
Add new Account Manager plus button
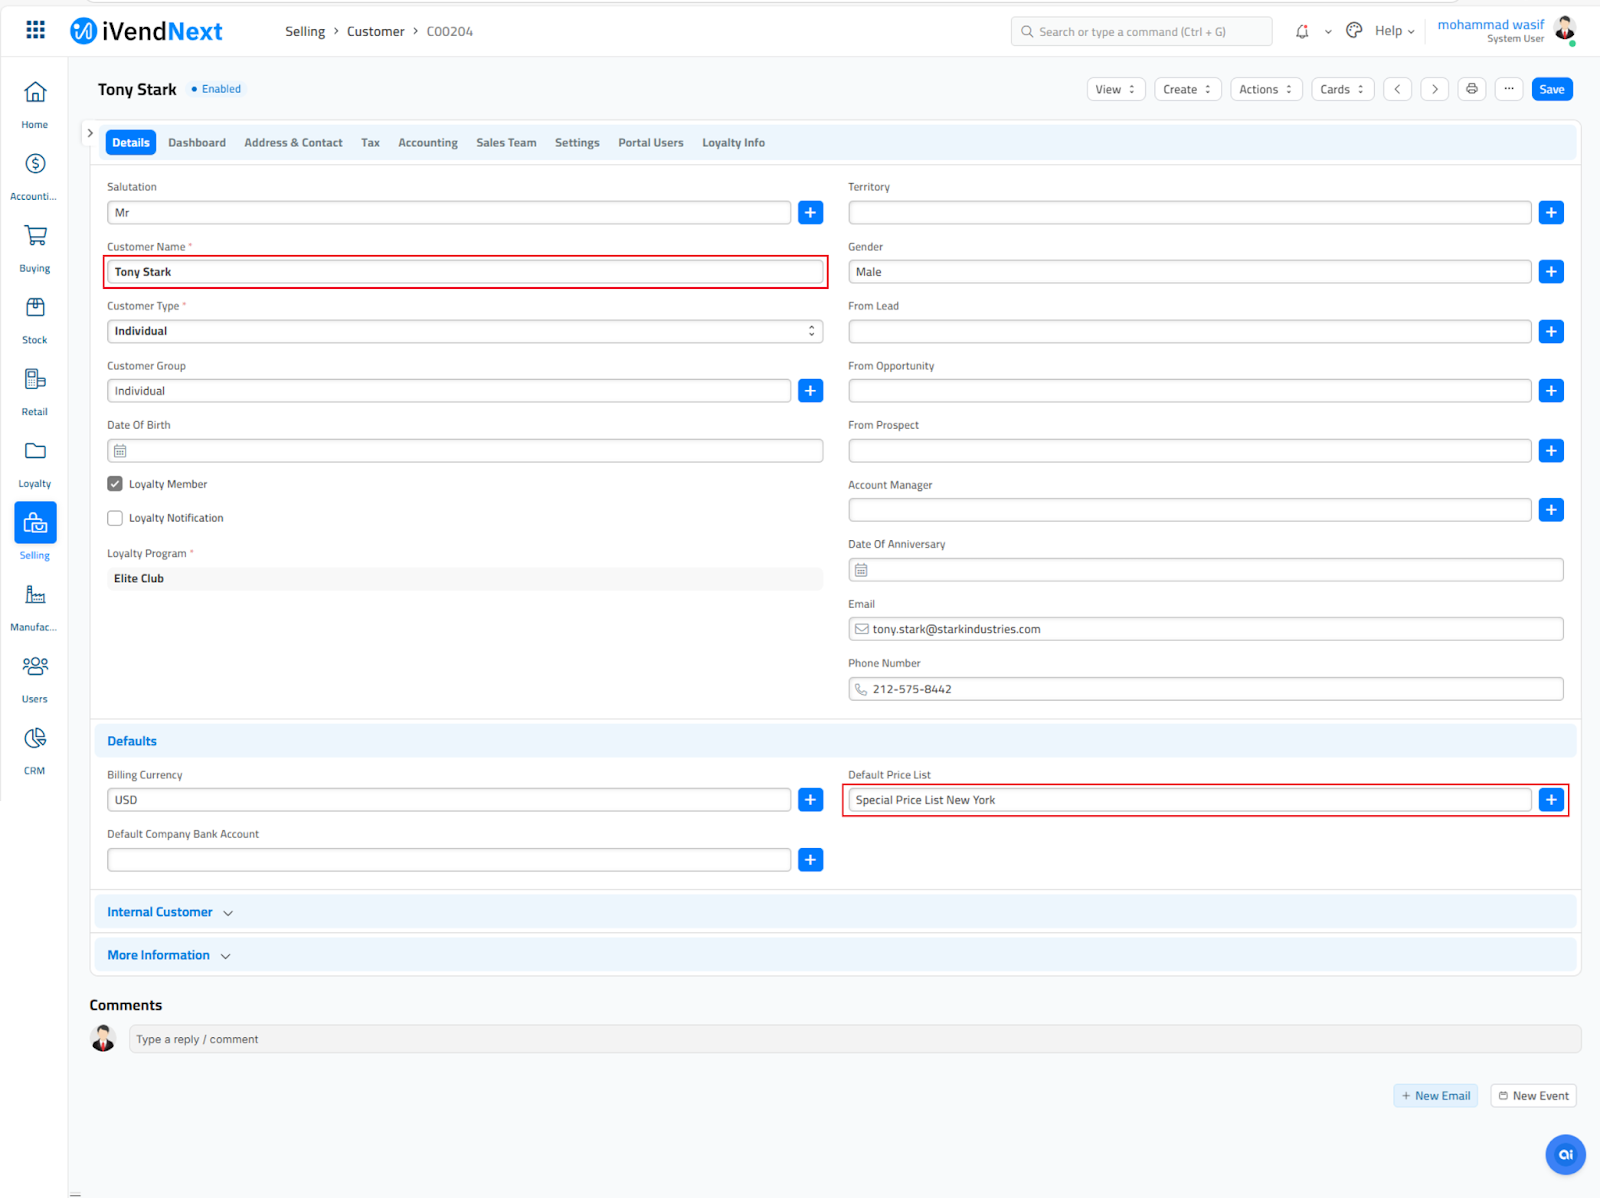pyautogui.click(x=1551, y=510)
